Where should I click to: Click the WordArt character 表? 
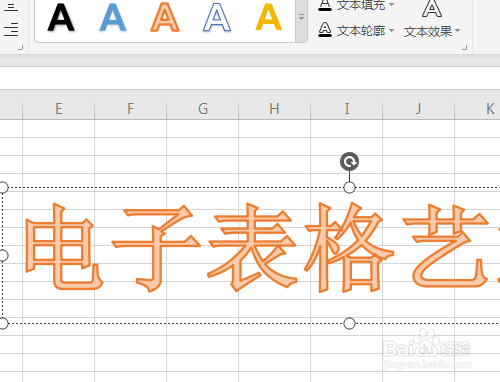pyautogui.click(x=253, y=247)
